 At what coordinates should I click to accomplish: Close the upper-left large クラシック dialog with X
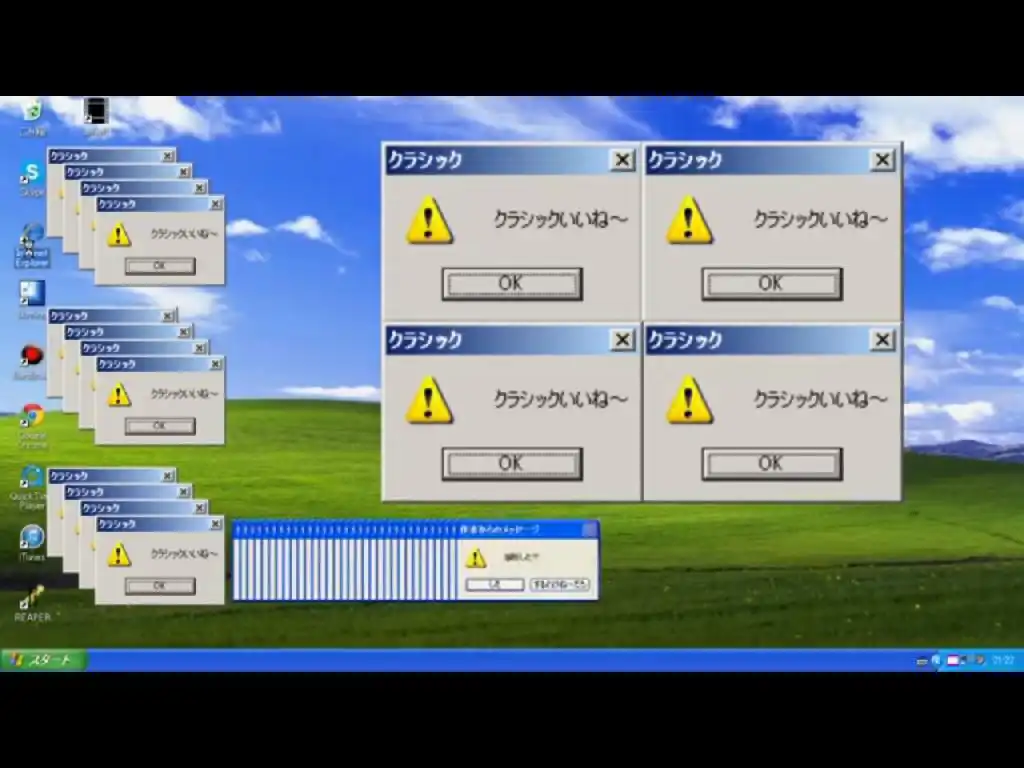coord(622,160)
